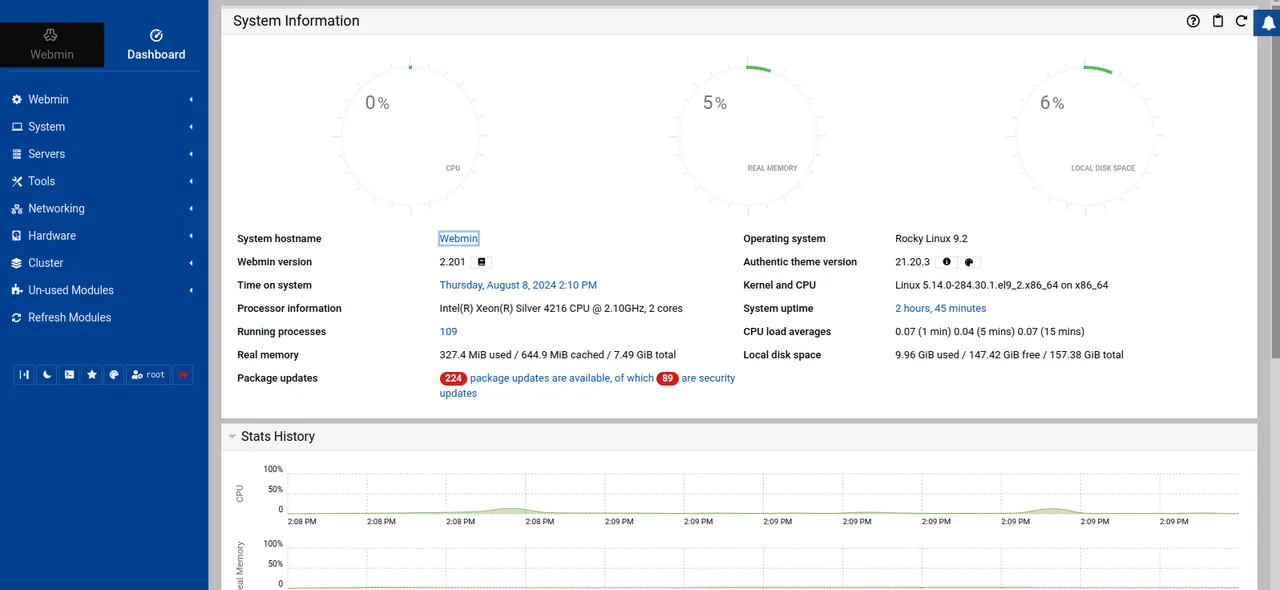Click the Intel Xeon processor information text

pyautogui.click(x=561, y=309)
